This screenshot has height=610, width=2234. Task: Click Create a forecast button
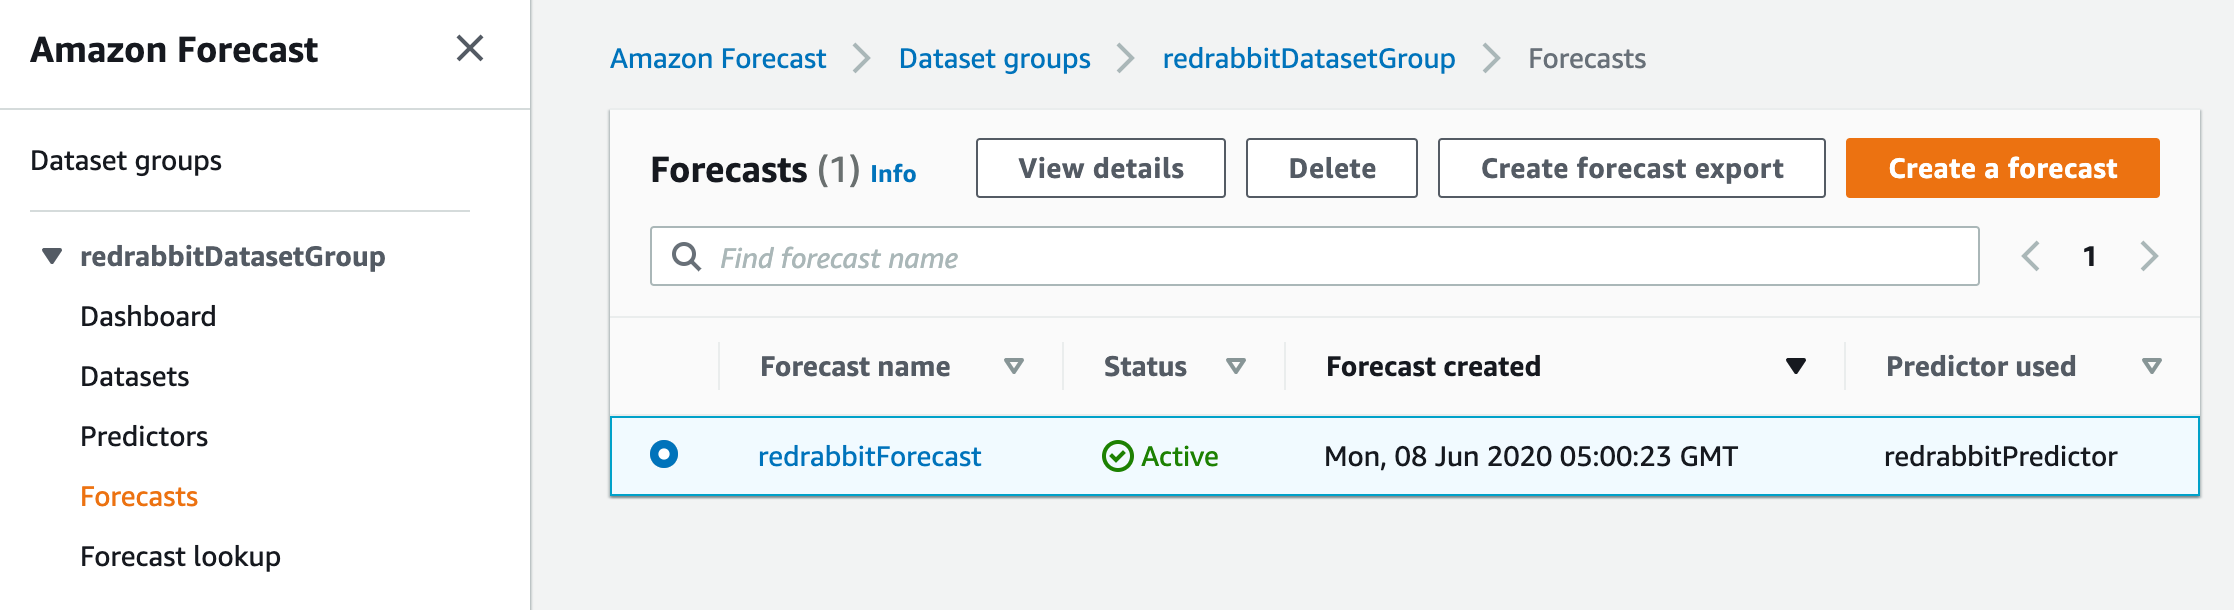2003,168
